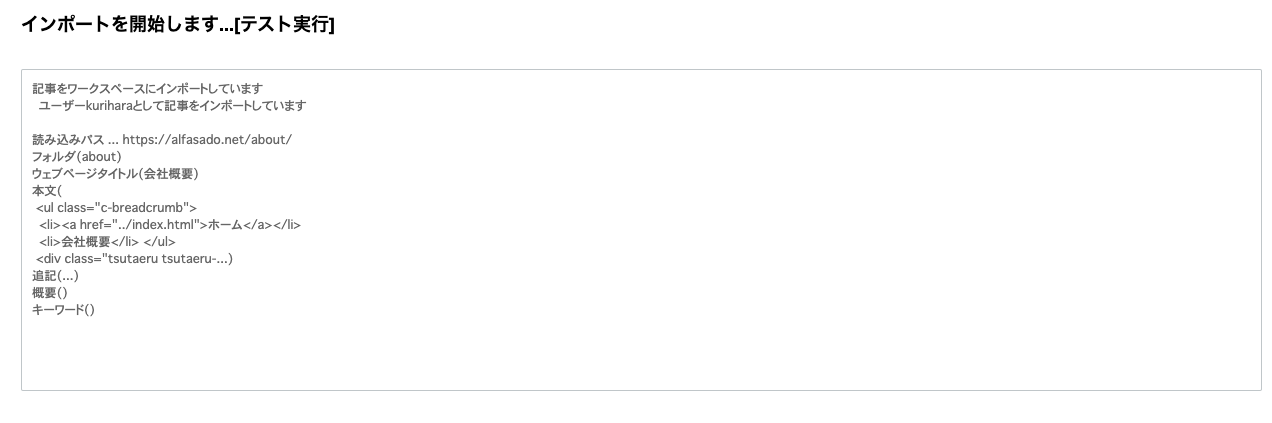
Task: Click the '[テスト実行]' text in the heading
Action: (x=284, y=25)
